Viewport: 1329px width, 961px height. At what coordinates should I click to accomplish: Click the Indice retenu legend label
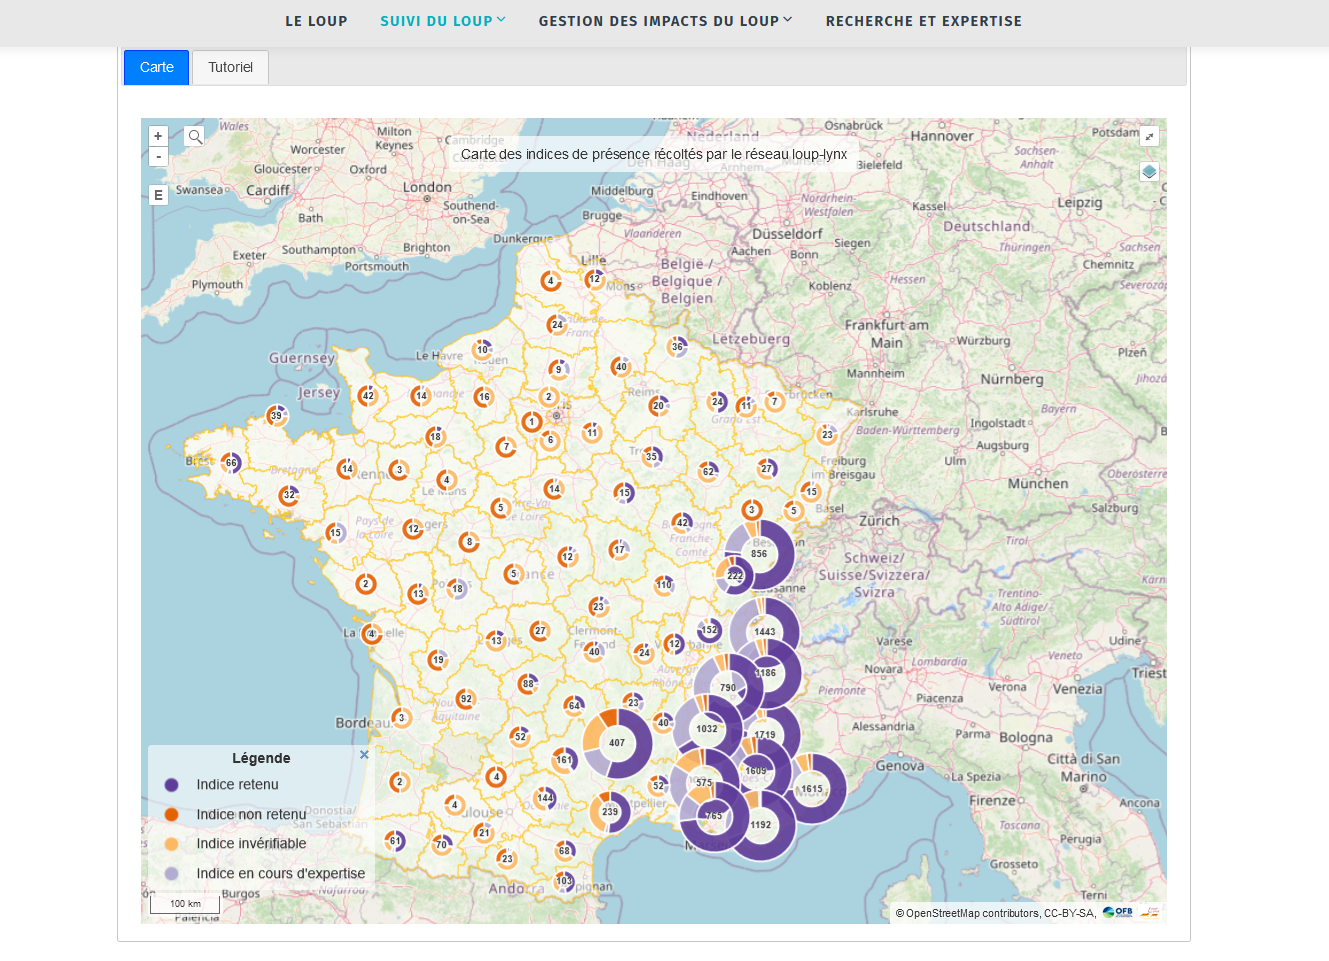click(237, 785)
